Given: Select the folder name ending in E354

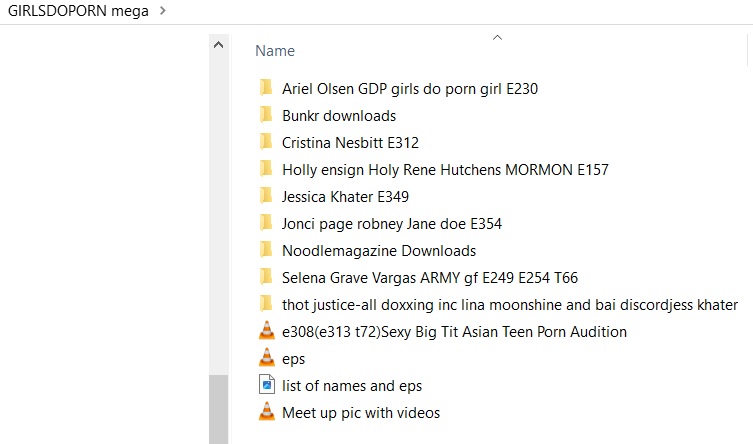Looking at the screenshot, I should tap(392, 224).
